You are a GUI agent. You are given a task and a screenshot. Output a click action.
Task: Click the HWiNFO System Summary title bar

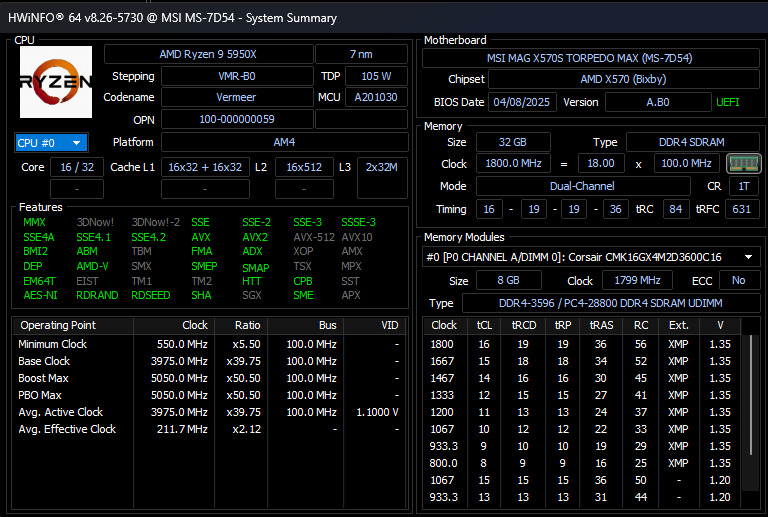[384, 17]
